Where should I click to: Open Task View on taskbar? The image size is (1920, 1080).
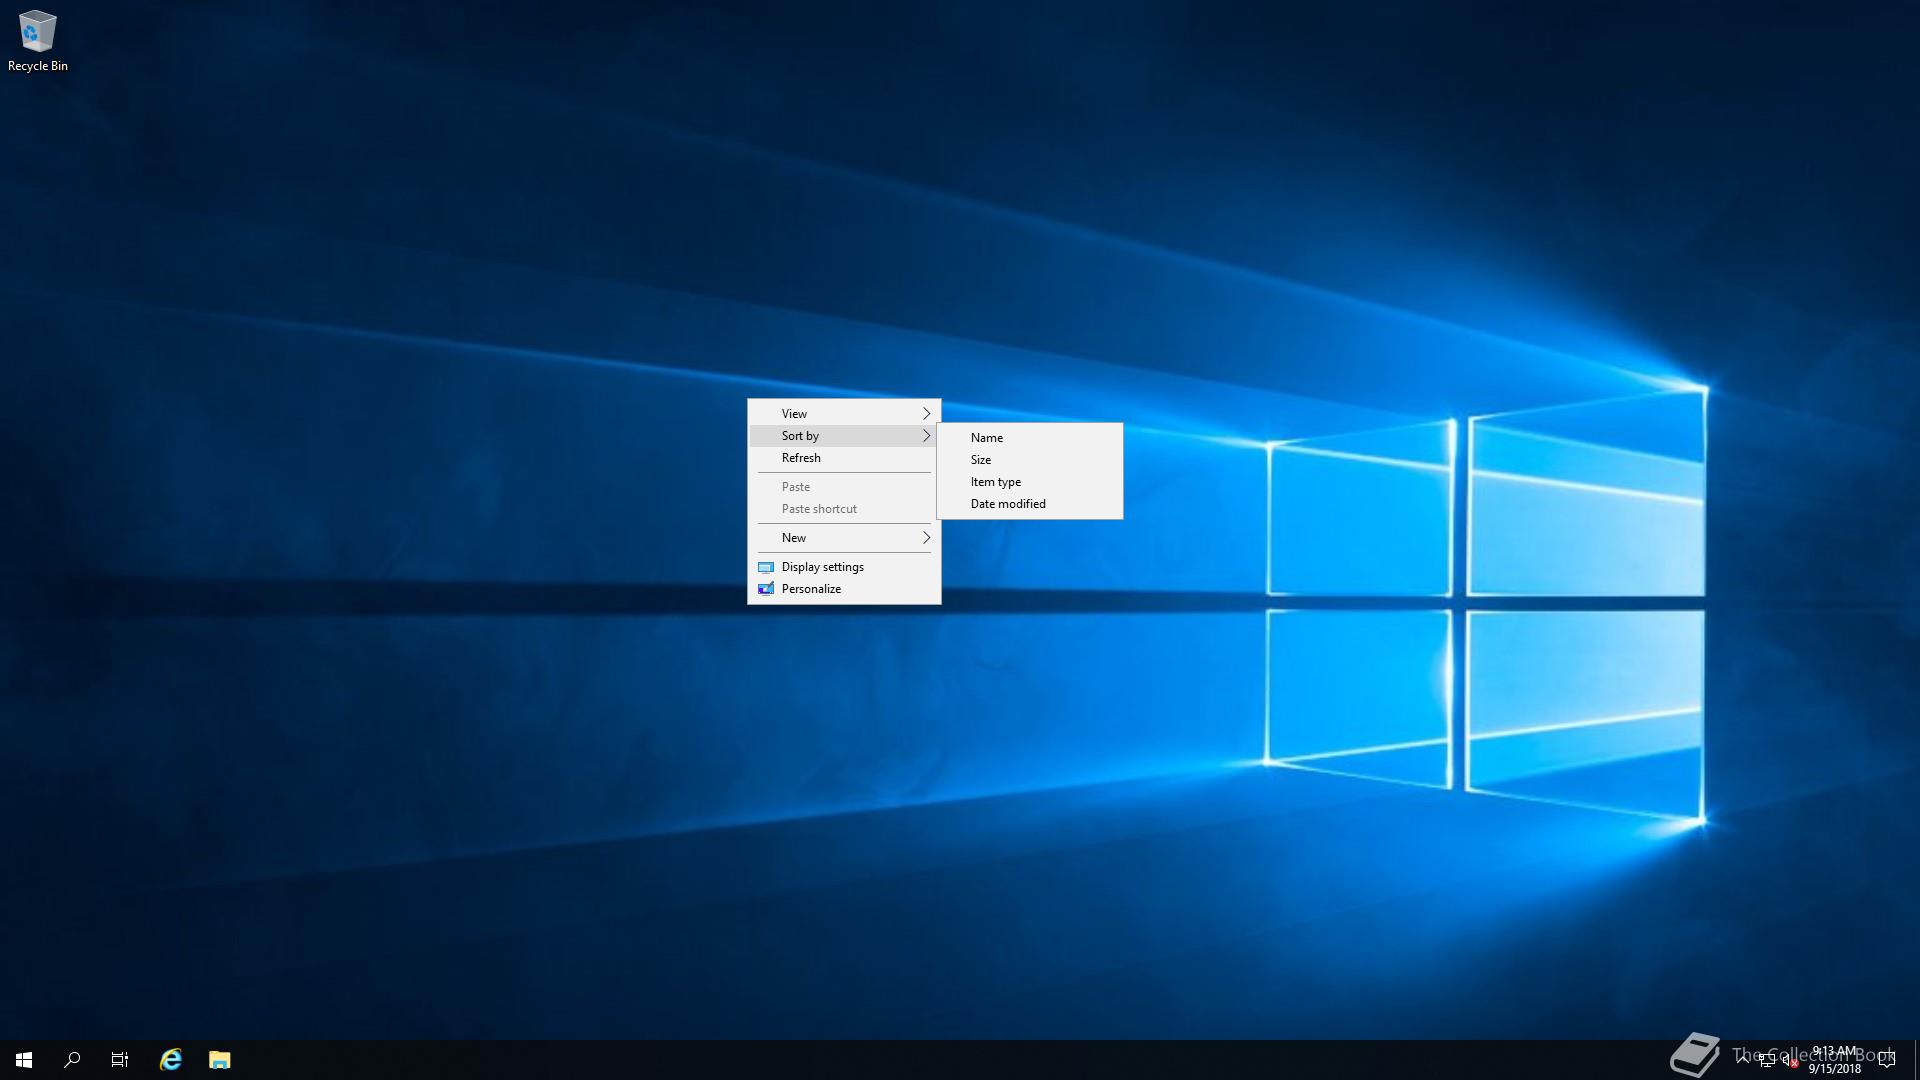tap(120, 1060)
